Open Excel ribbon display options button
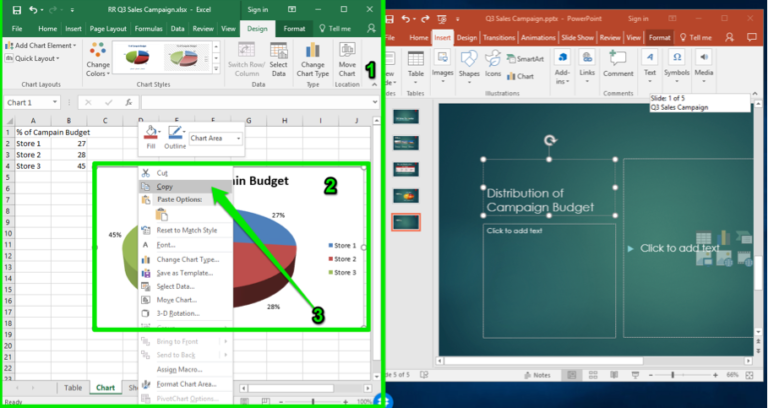 point(292,9)
